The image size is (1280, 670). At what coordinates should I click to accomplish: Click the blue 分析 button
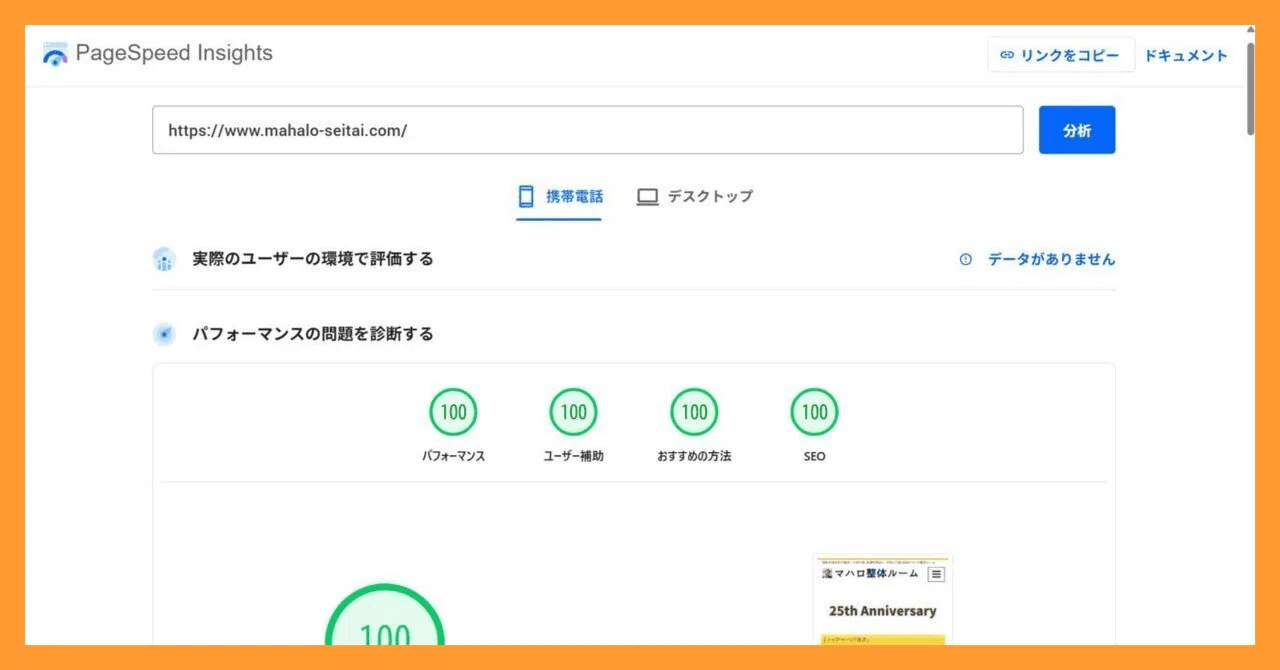[1077, 130]
